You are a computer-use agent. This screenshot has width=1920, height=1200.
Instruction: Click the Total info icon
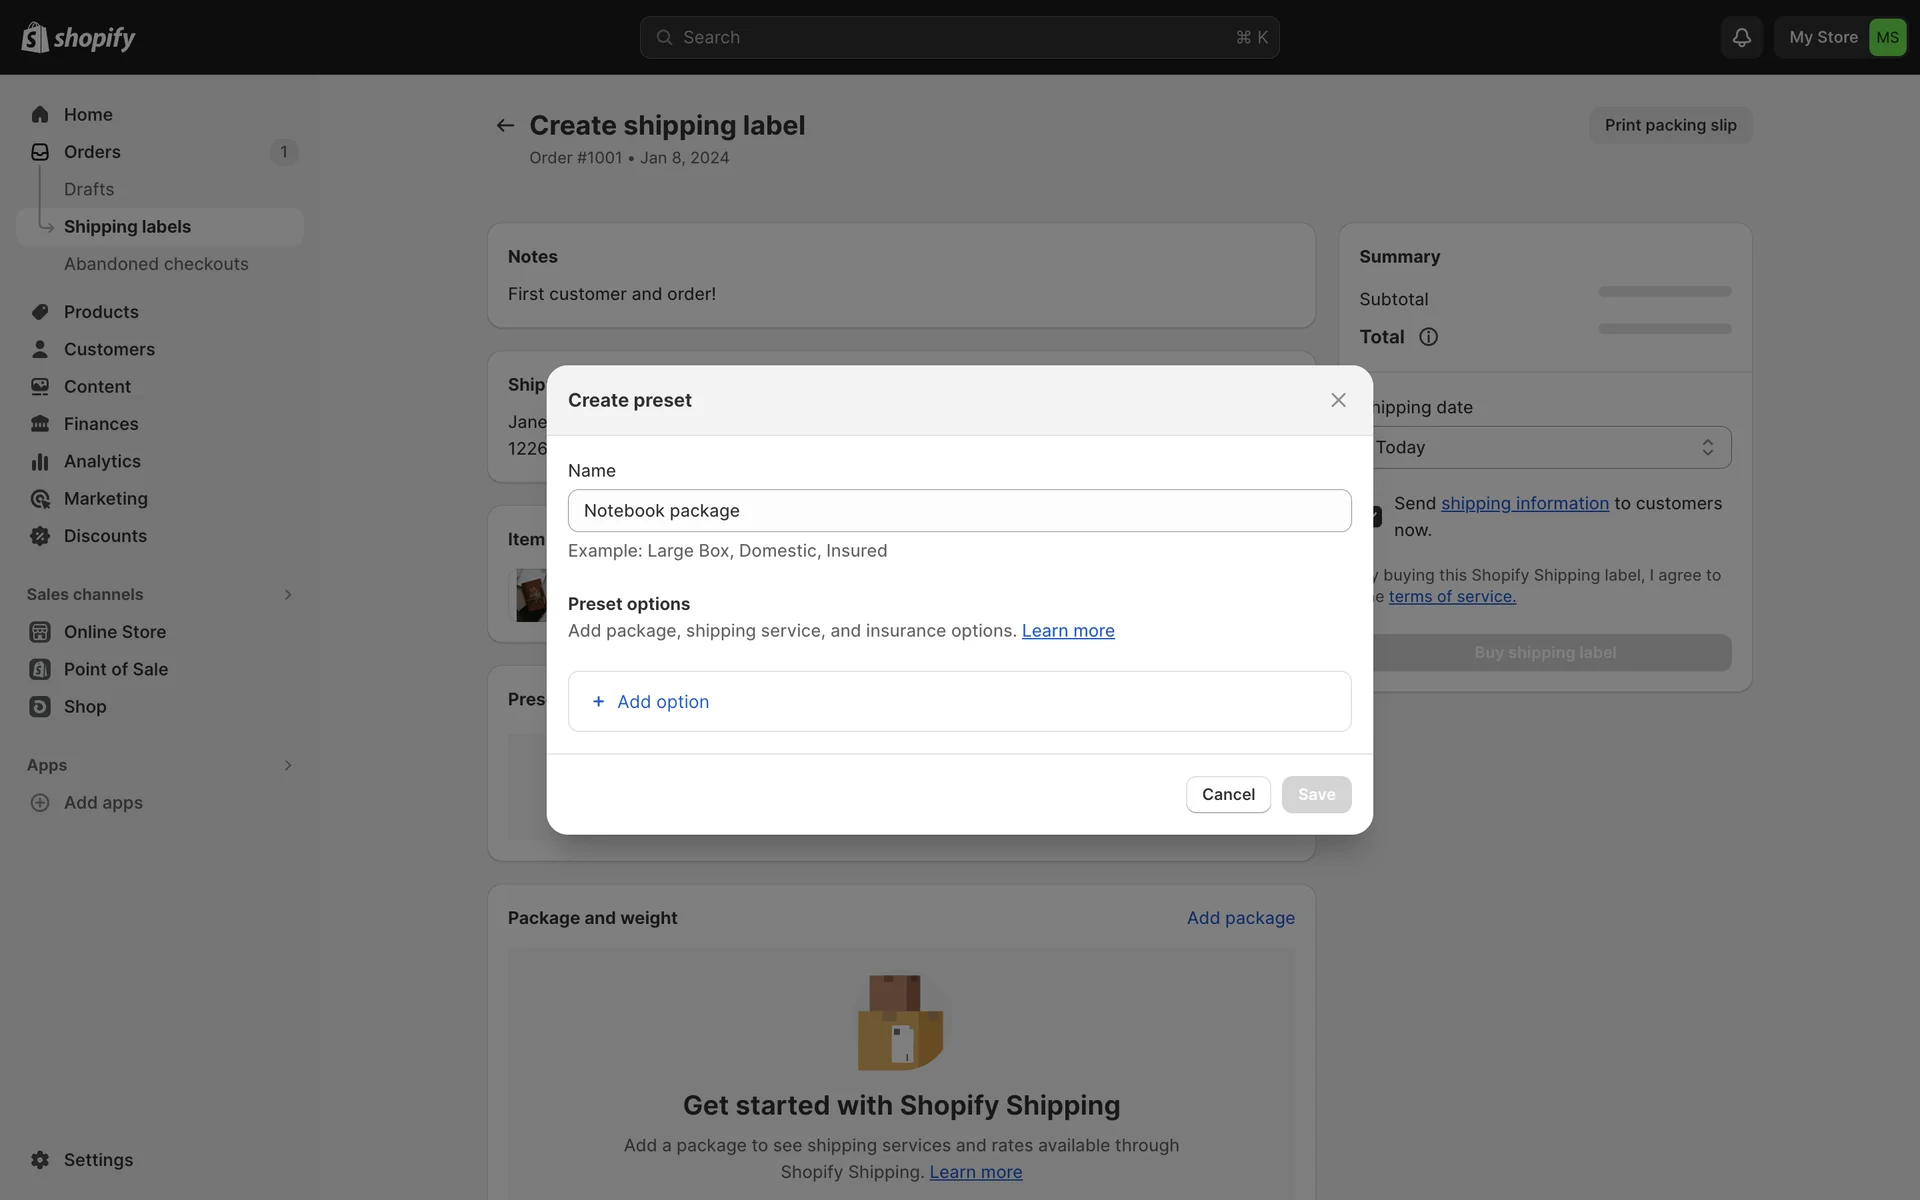(x=1428, y=337)
